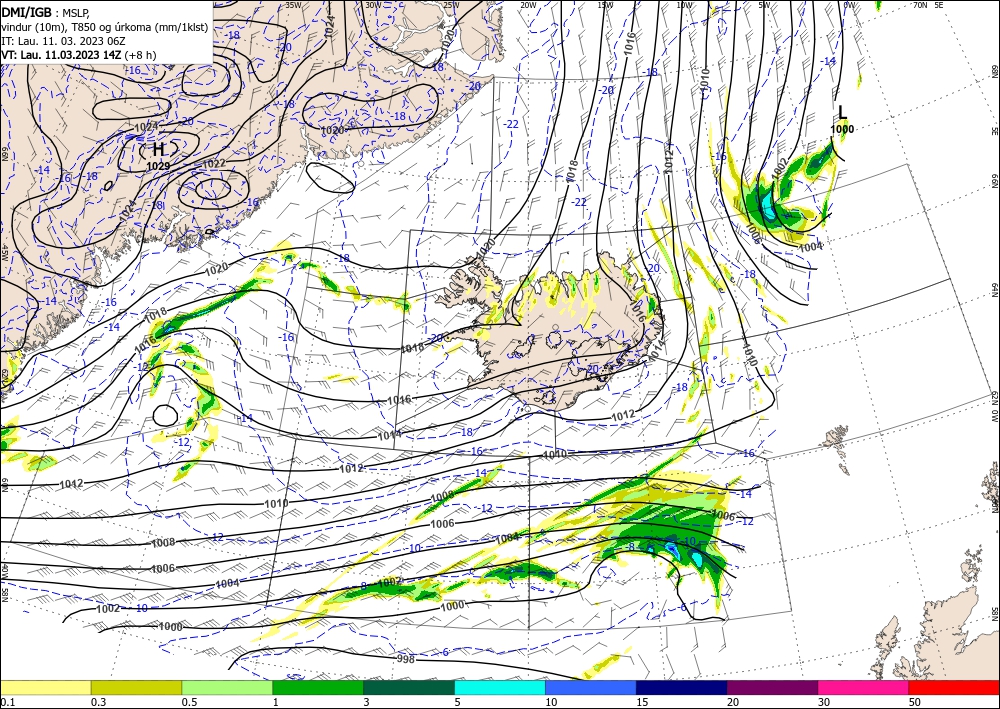Click the 'vindur (10m), T850 og úrkoma' line
This screenshot has height=709, width=1000.
coord(105,27)
